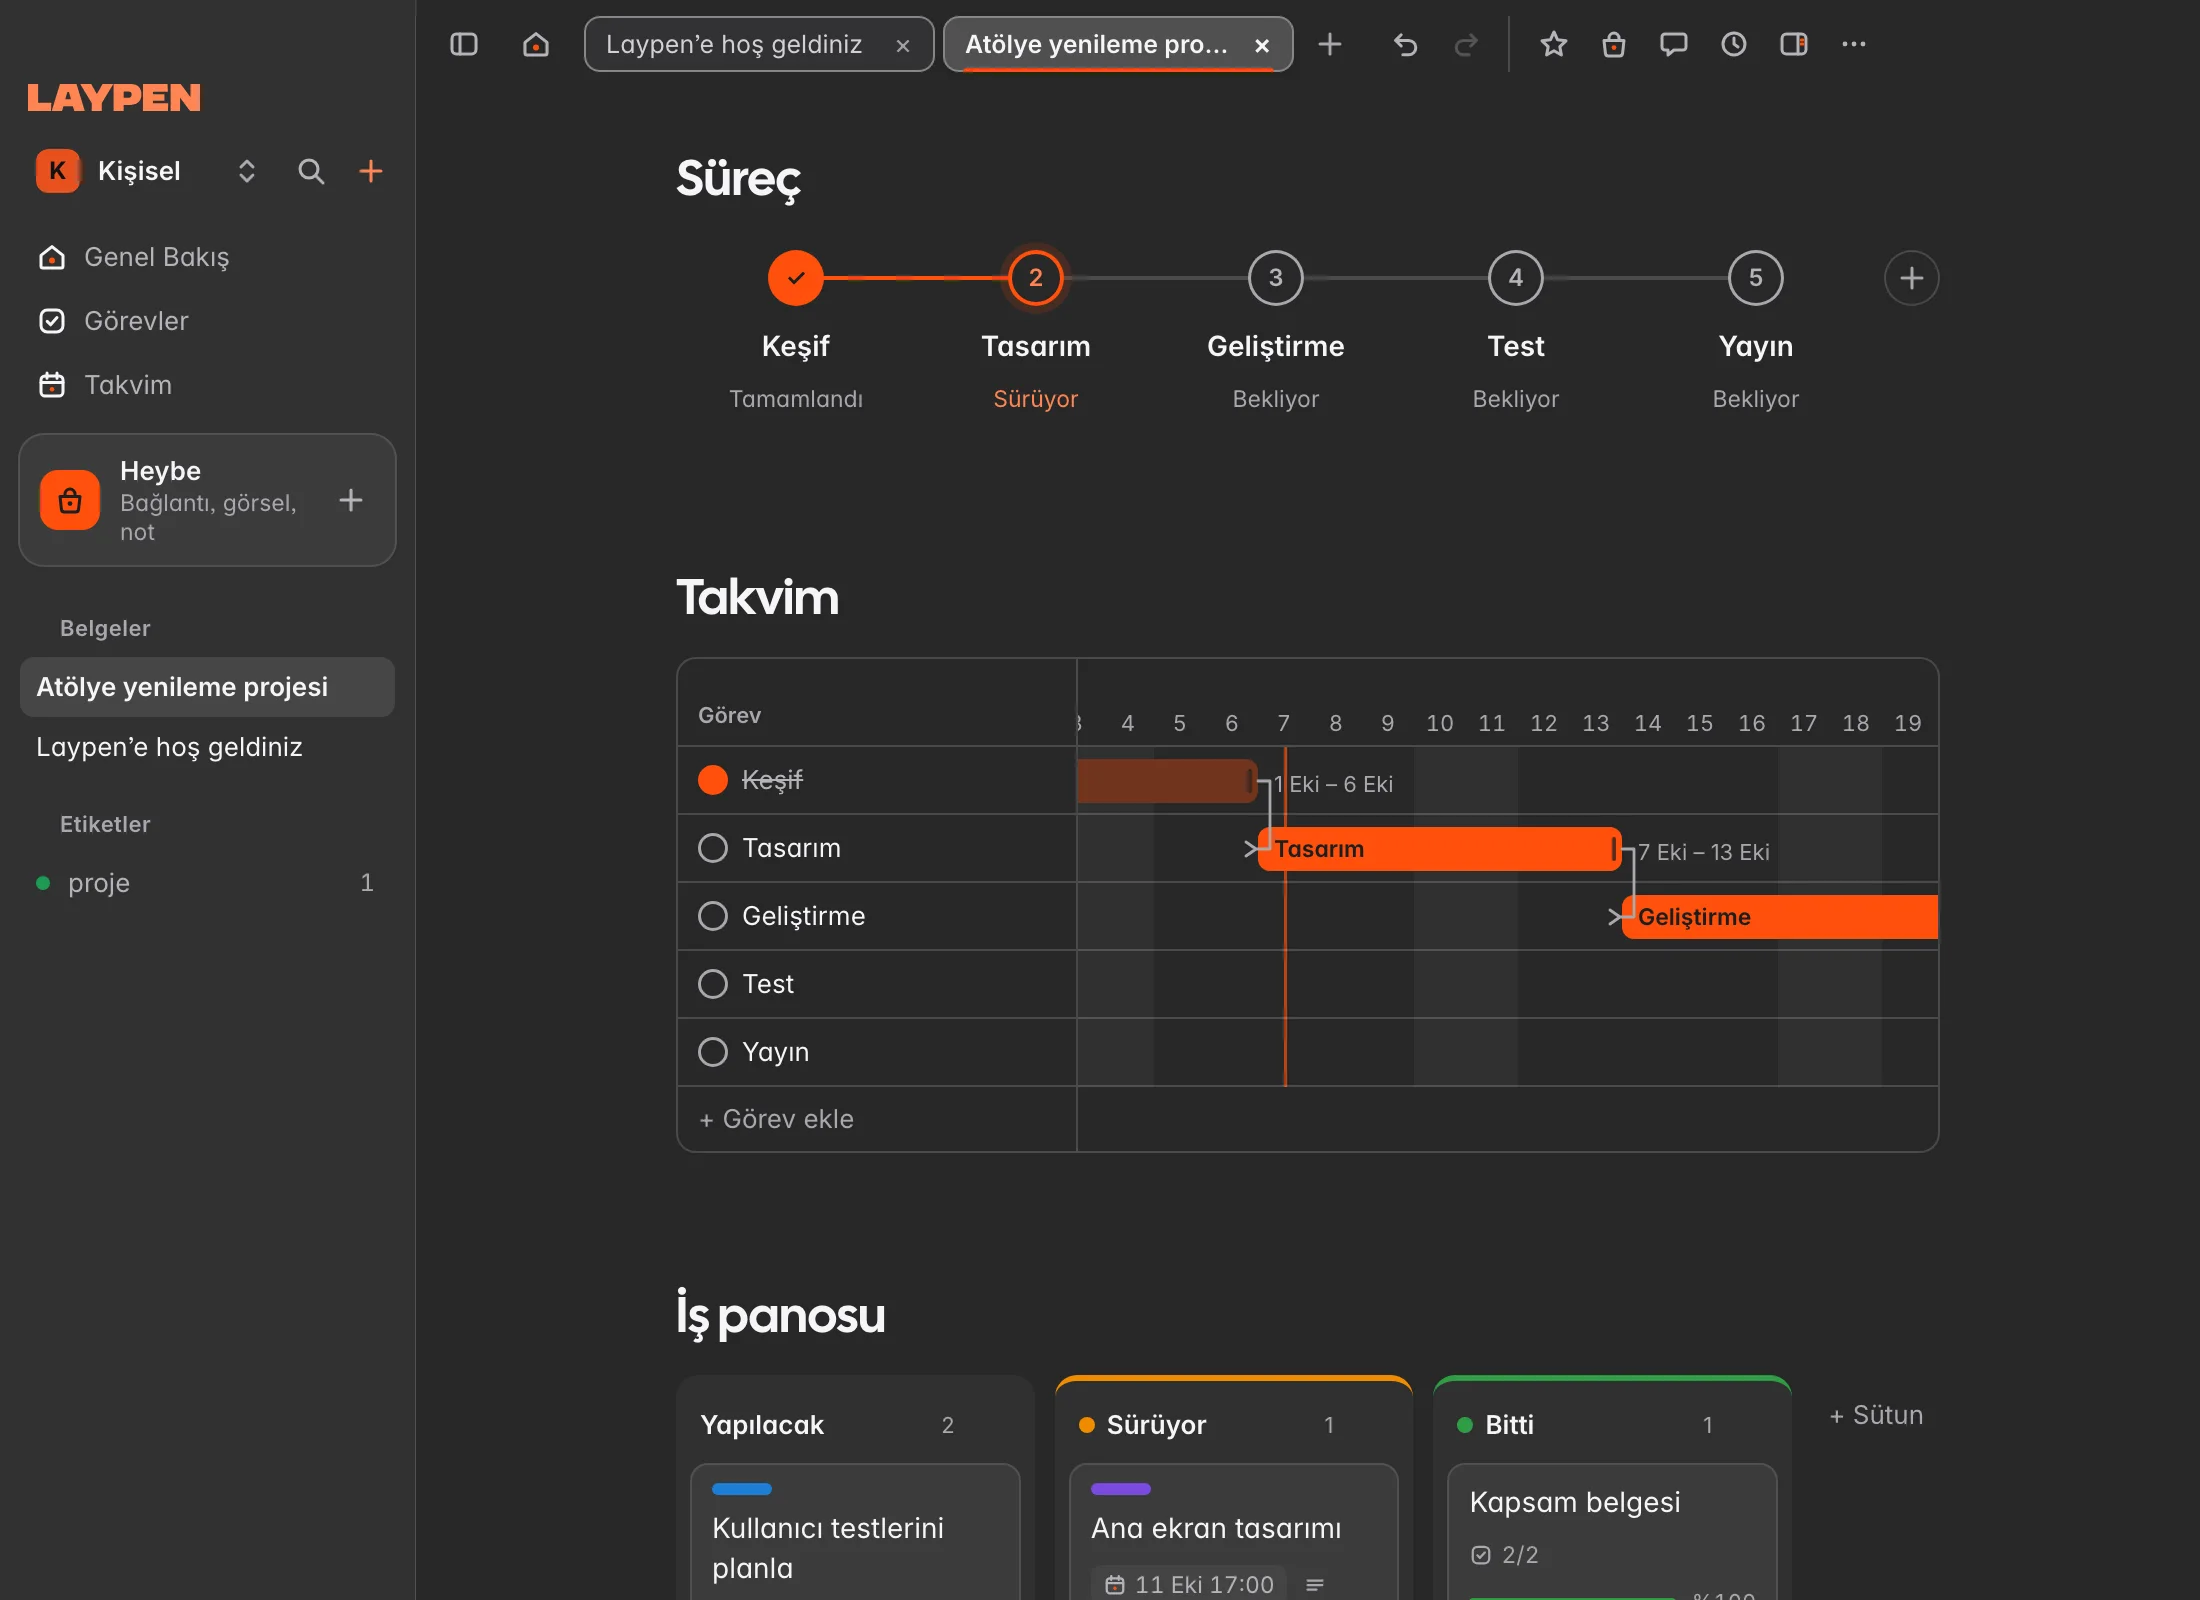The height and width of the screenshot is (1600, 2200).
Task: Add a board column with + Sütun
Action: click(1876, 1415)
